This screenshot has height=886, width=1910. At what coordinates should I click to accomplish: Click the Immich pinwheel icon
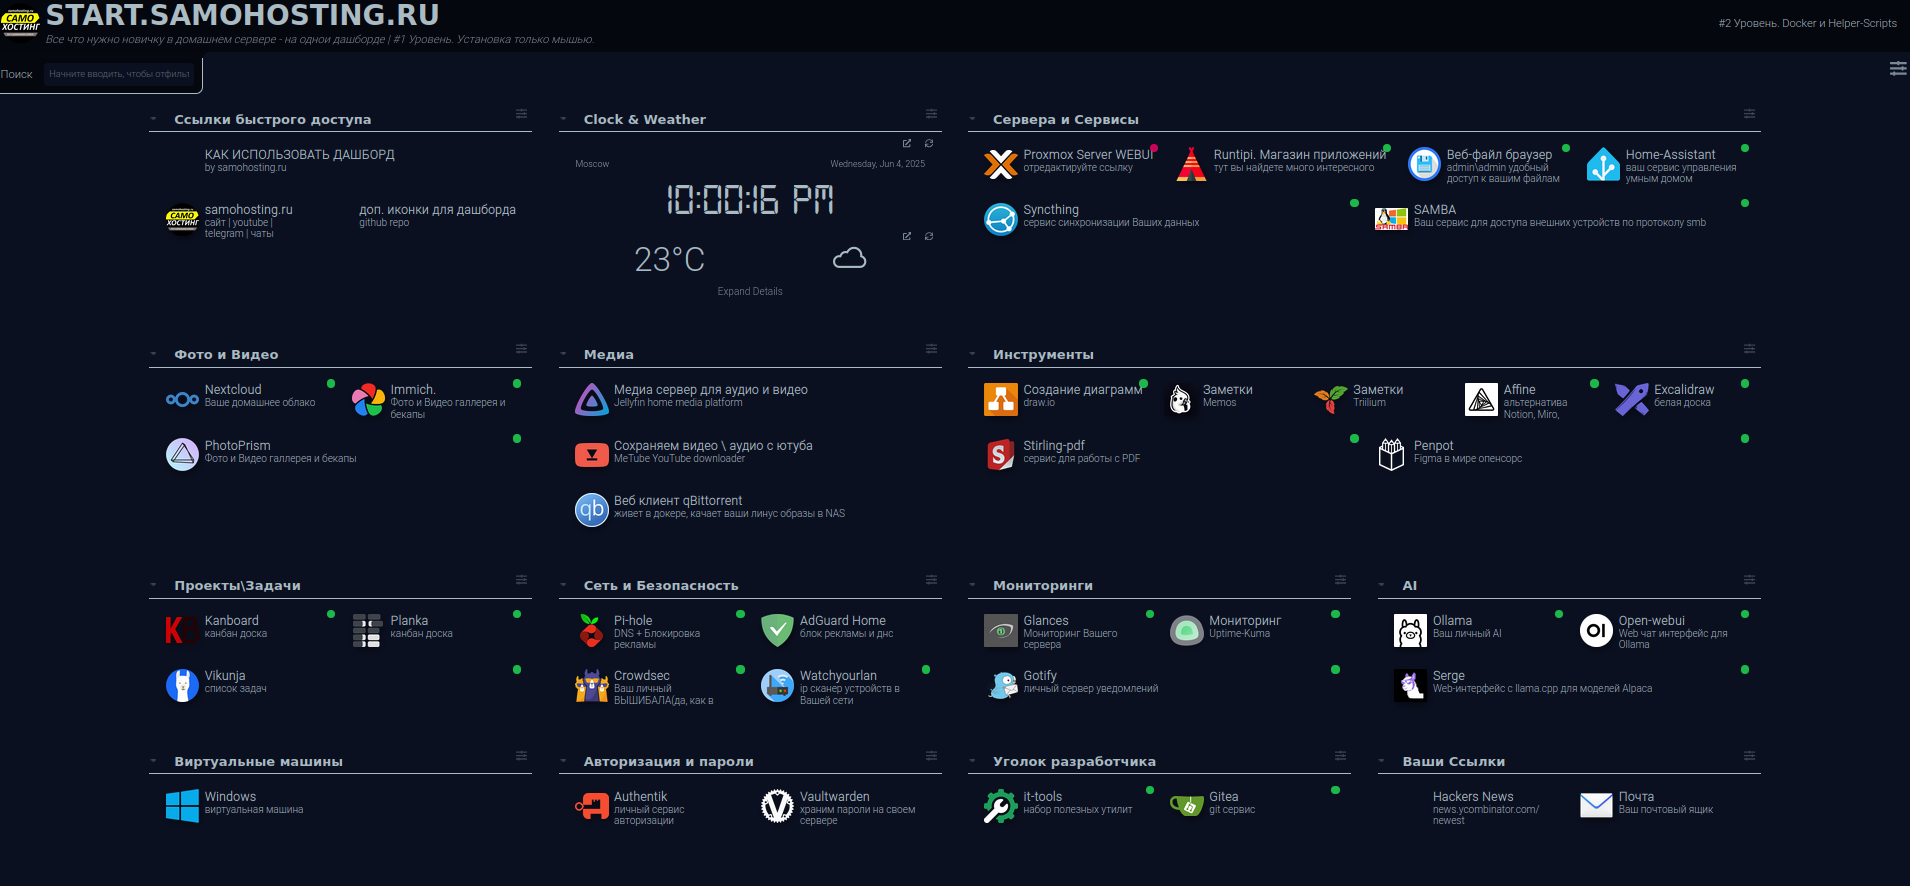[368, 399]
